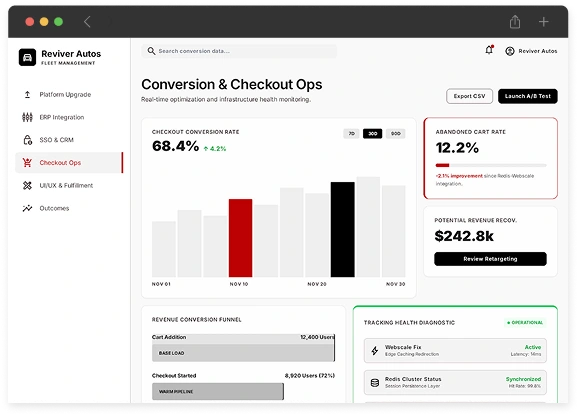Click the browser back arrow
Viewport: 579px width, 416px height.
point(87,22)
